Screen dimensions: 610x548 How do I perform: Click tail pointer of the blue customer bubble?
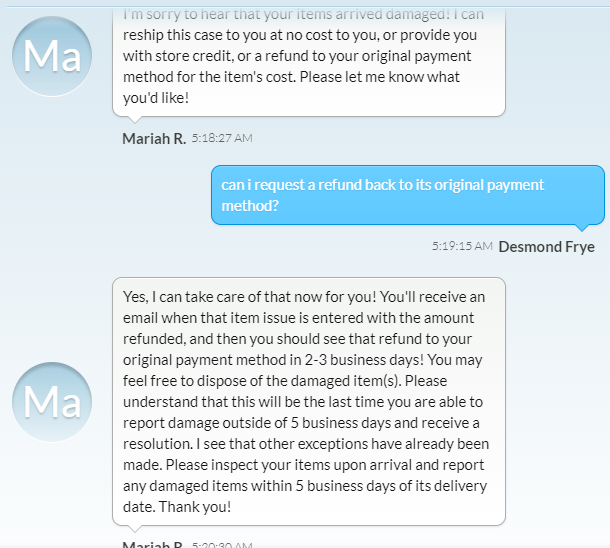coord(582,228)
